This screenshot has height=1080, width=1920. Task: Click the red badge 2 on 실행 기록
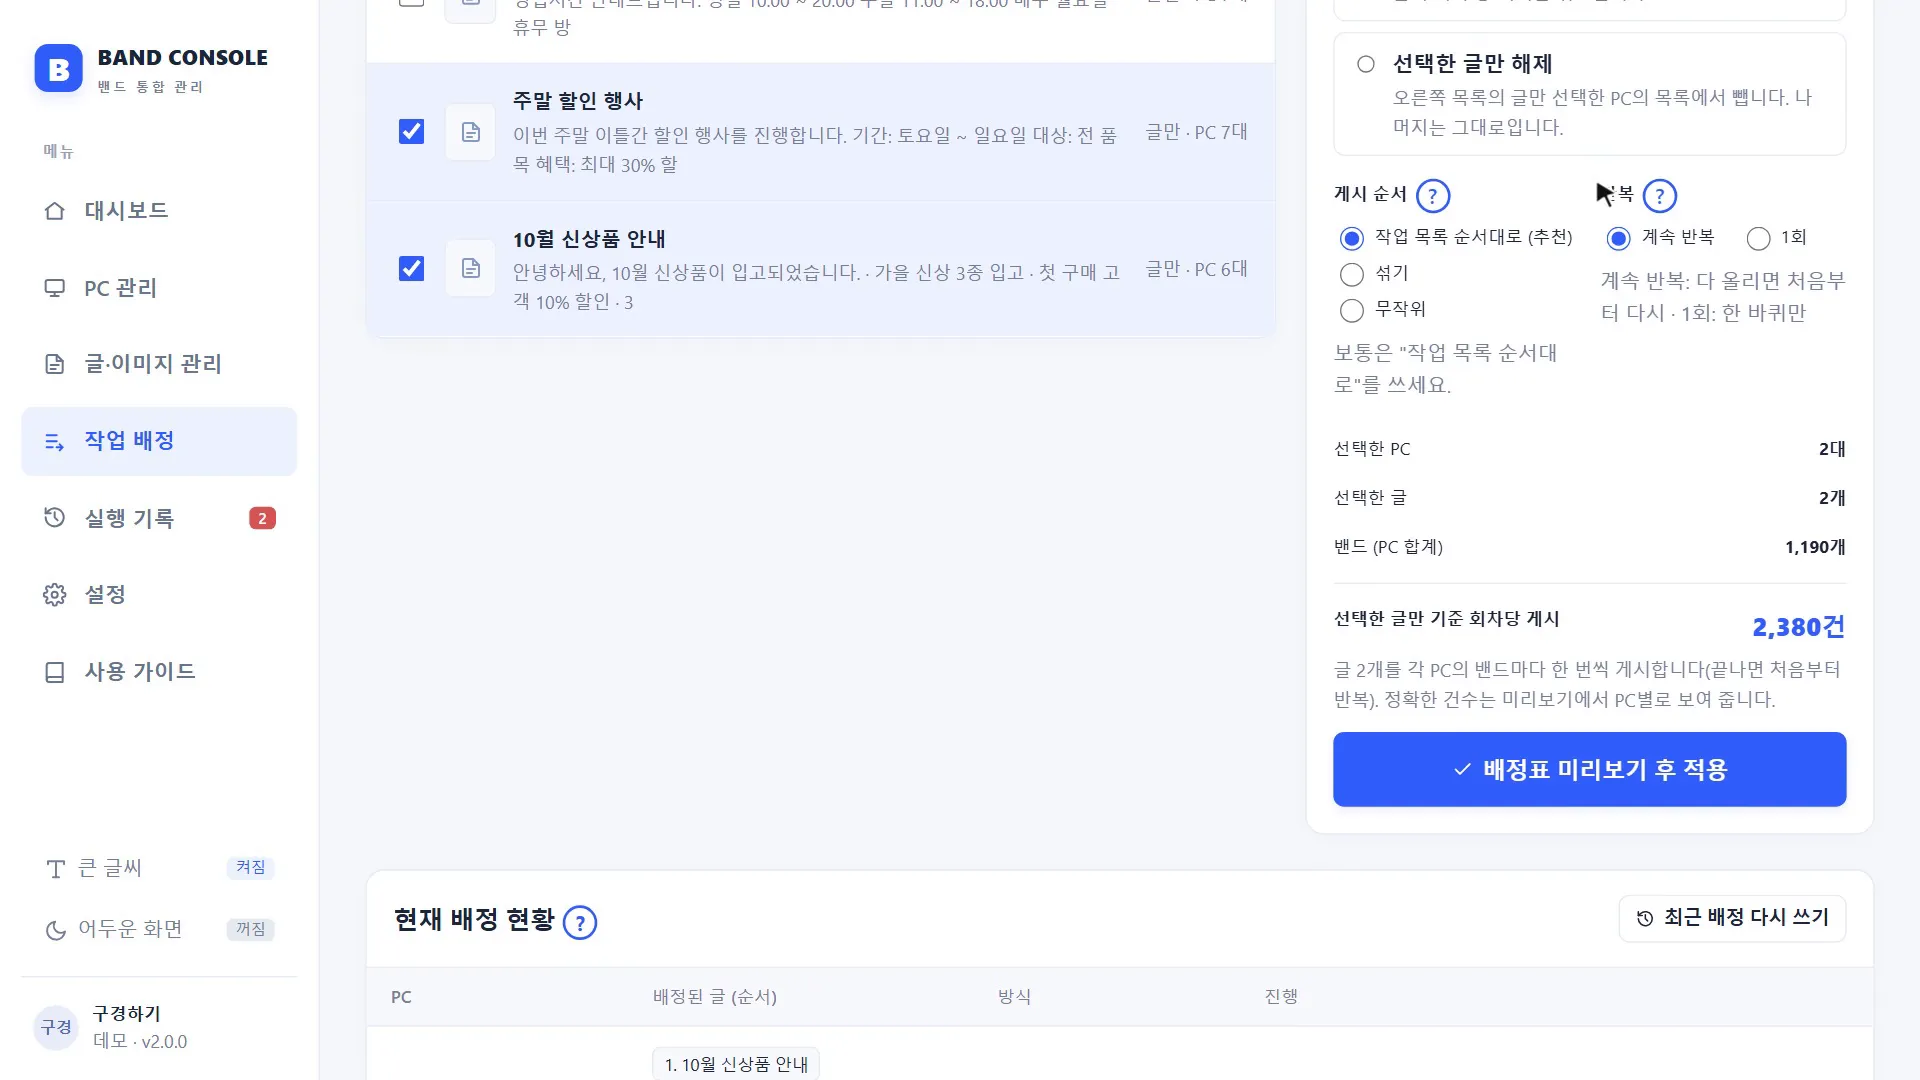262,518
